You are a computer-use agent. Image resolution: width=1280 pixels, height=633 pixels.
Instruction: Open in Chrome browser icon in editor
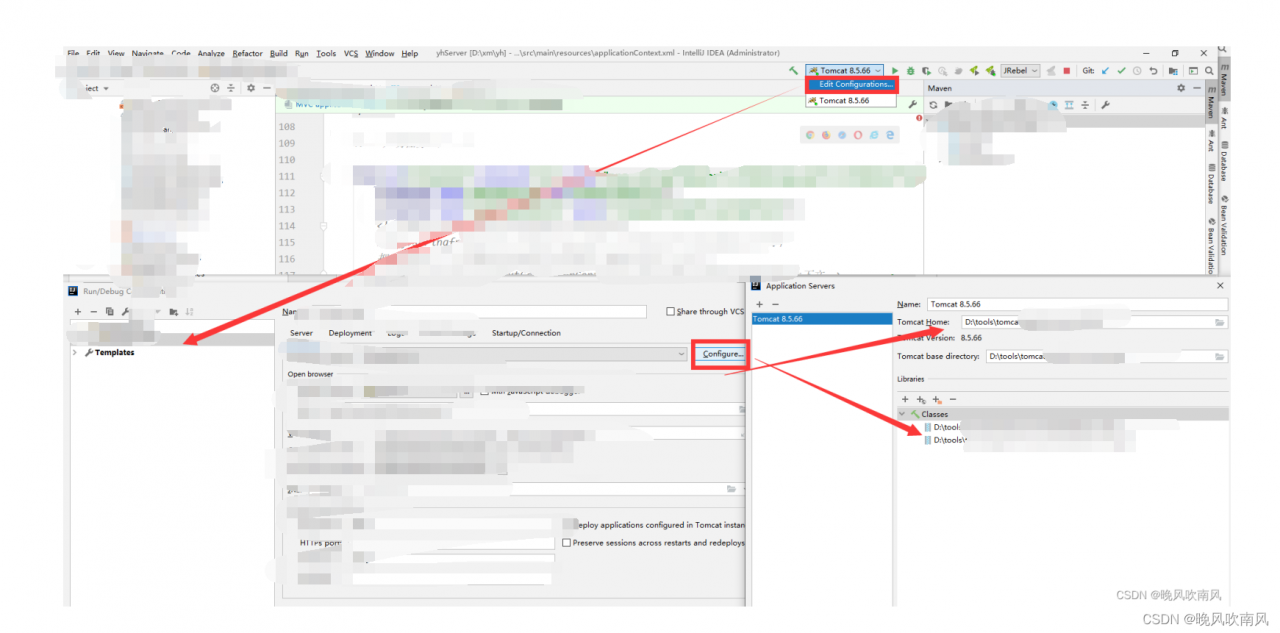tap(810, 135)
